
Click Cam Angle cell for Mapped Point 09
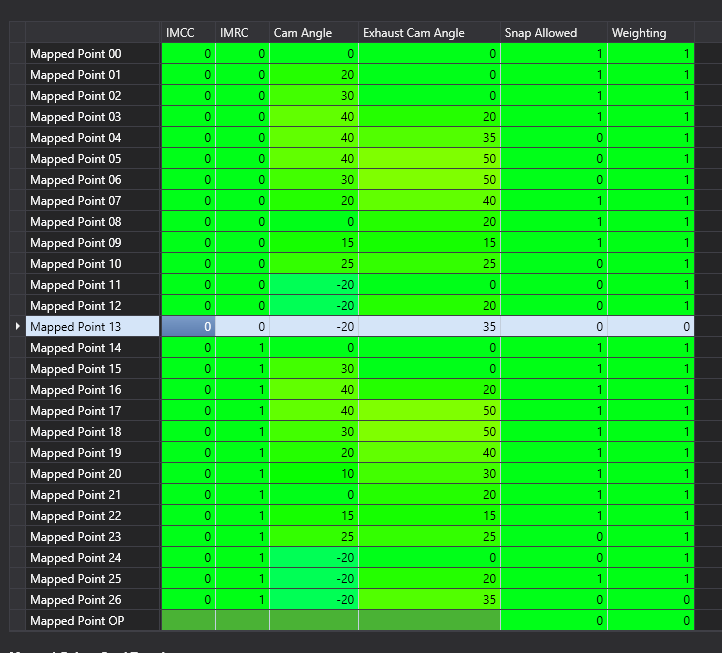click(x=314, y=243)
